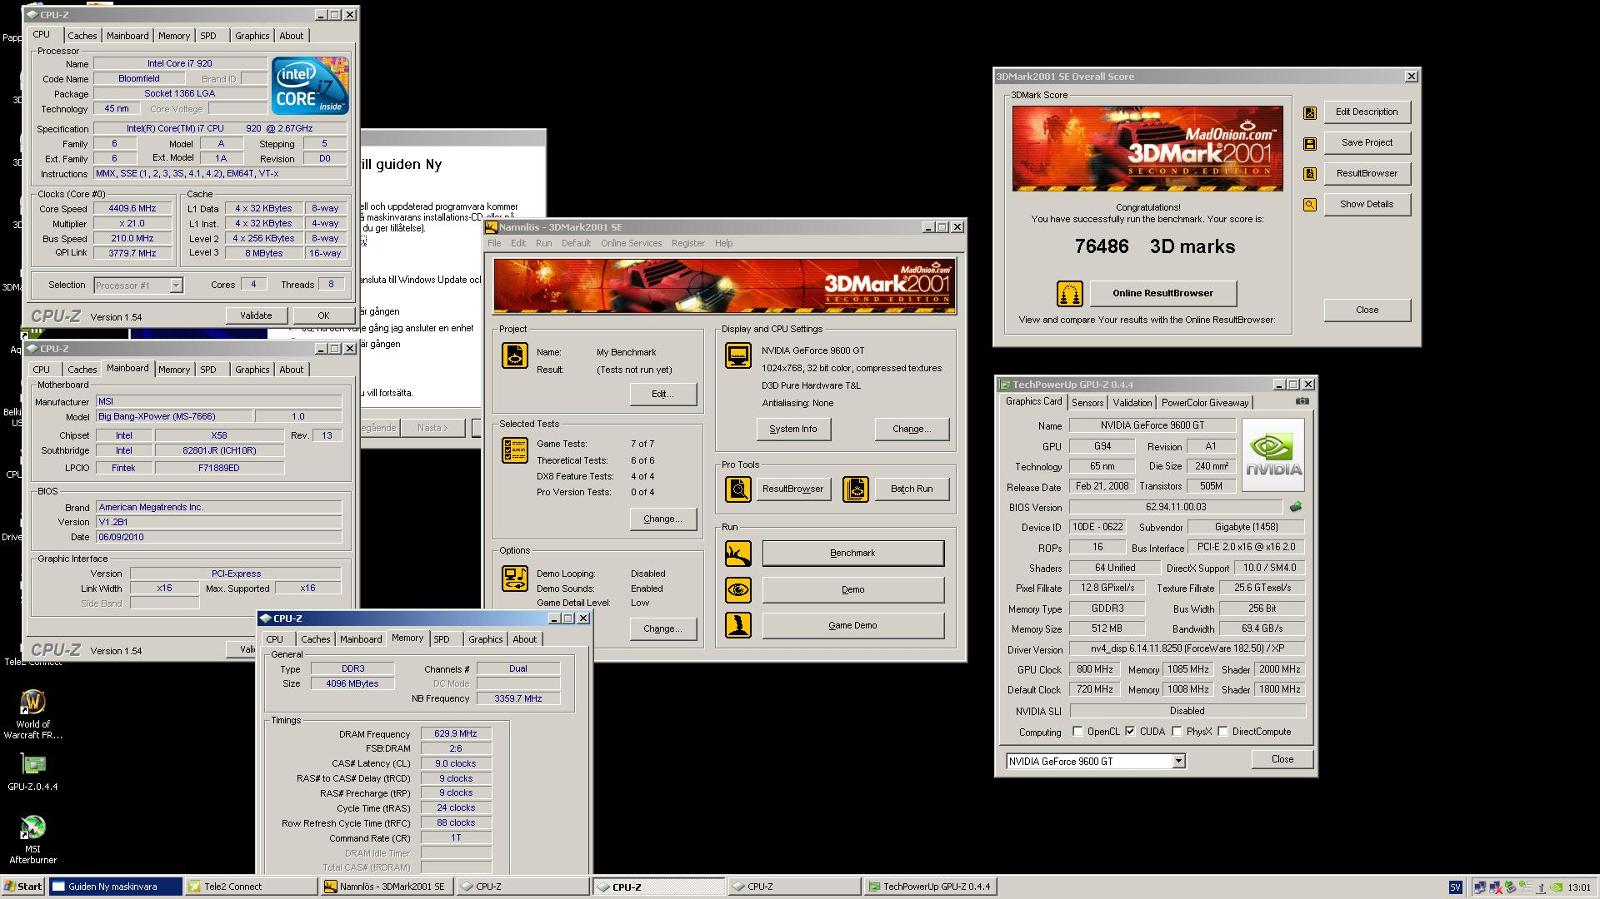Click the Edit... button in Project section
The width and height of the screenshot is (1600, 899).
coord(663,394)
